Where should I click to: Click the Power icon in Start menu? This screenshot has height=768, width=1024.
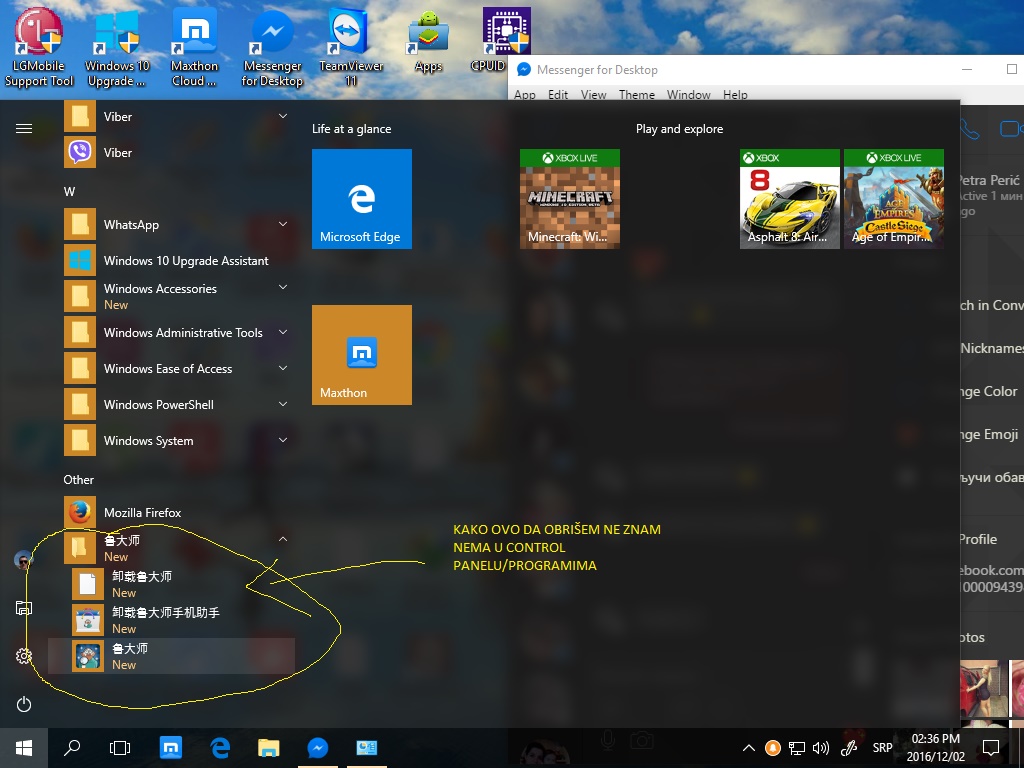[24, 704]
